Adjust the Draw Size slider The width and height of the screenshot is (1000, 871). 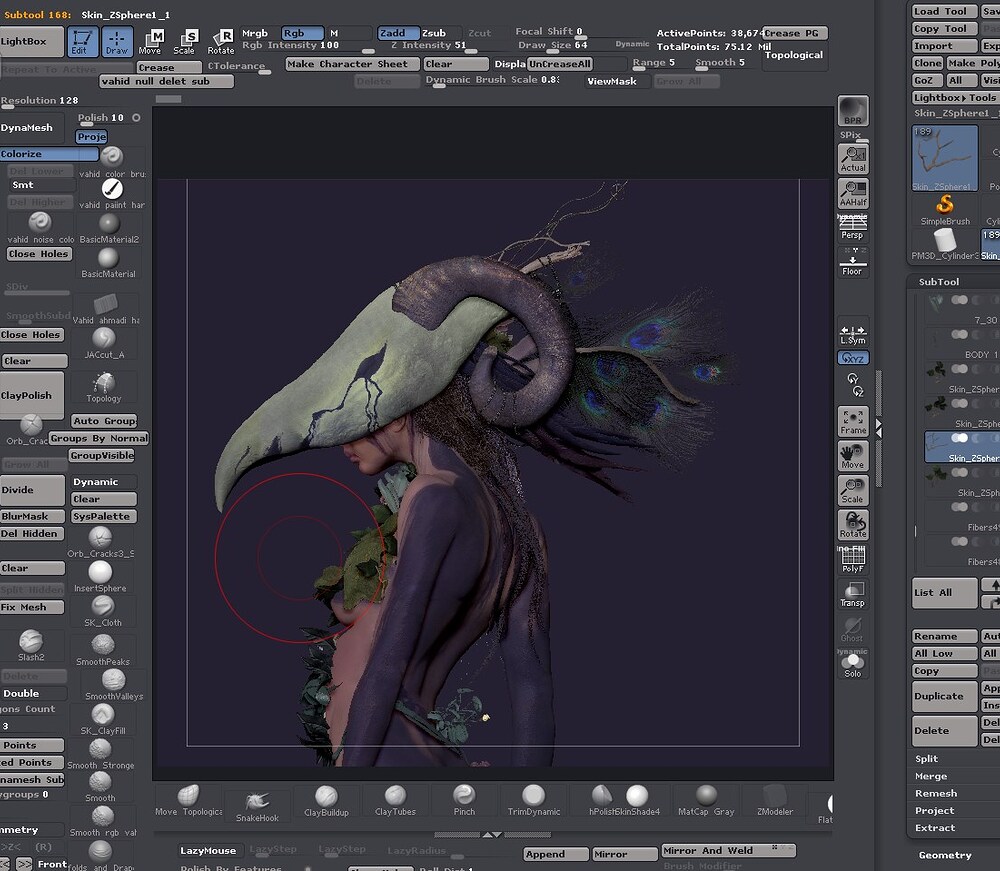552,45
